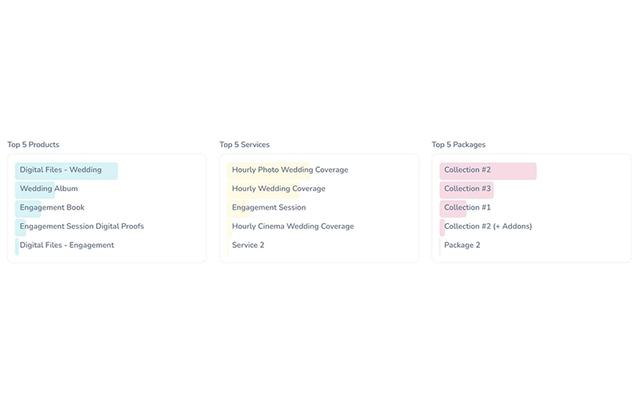The width and height of the screenshot is (640, 400).
Task: Select Hourly Cinema Wedding Coverage service
Action: [x=293, y=227]
